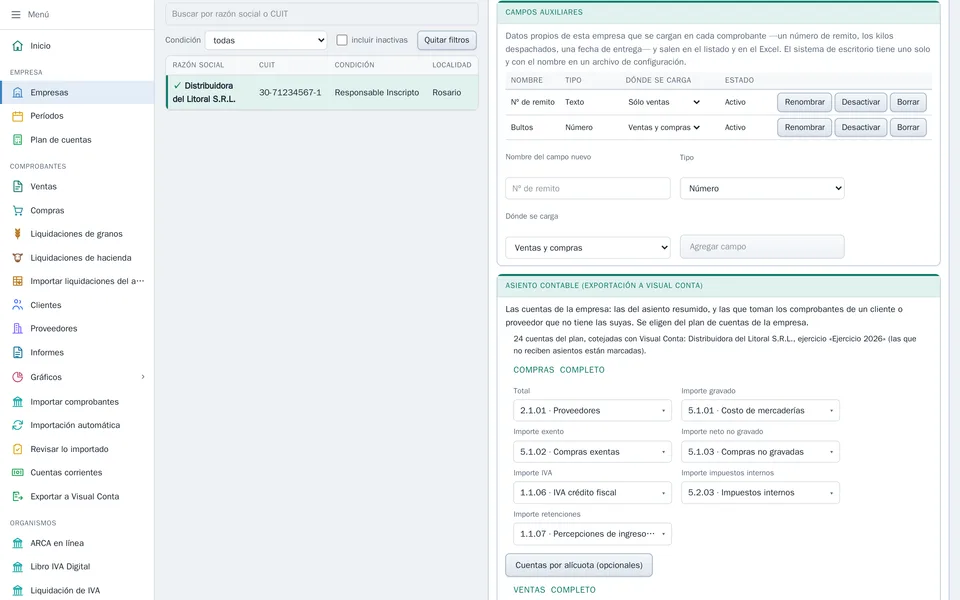Click the Compras cart icon
The width and height of the screenshot is (960, 600).
point(18,211)
